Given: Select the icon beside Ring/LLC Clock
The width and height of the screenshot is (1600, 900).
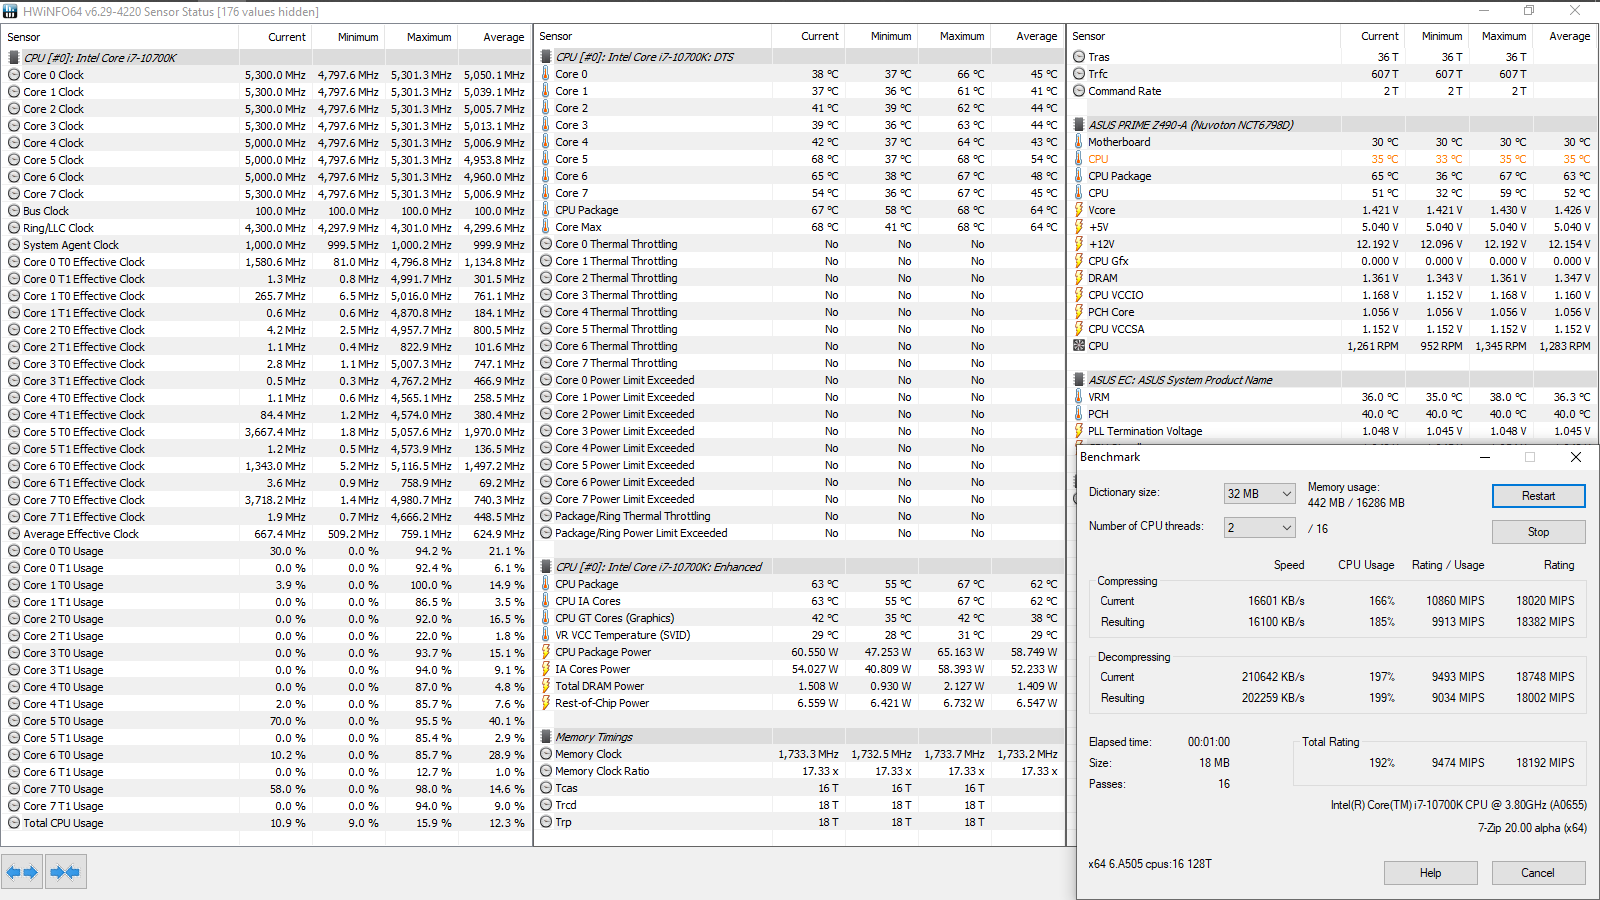Looking at the screenshot, I should pos(14,228).
